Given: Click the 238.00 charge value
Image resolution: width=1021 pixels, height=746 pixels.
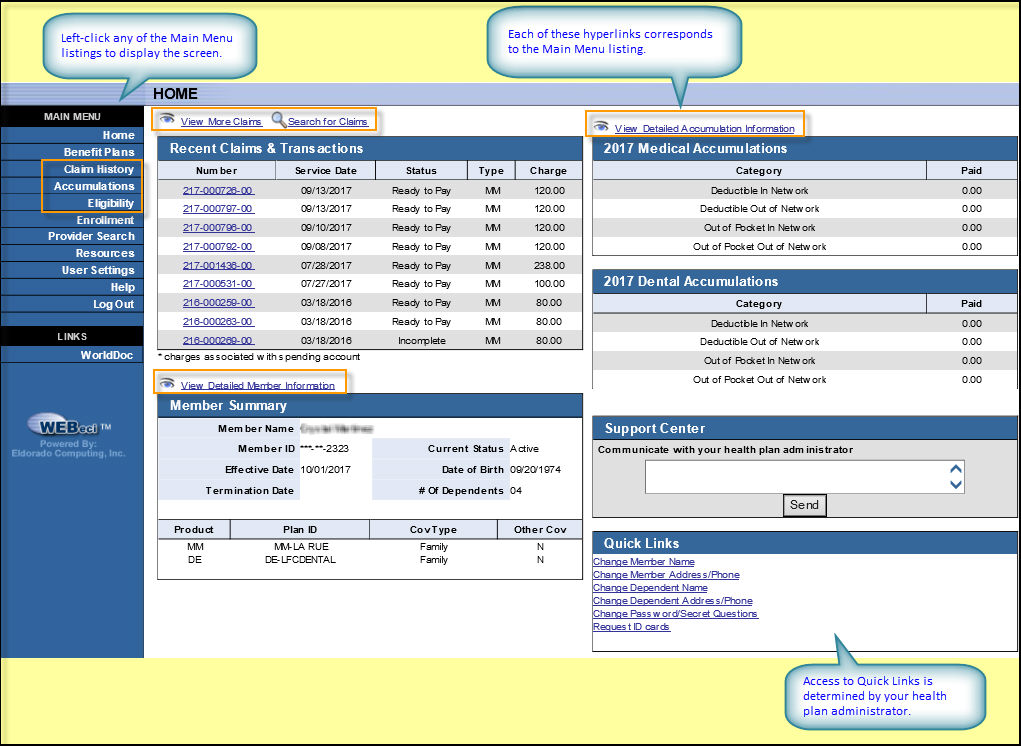Looking at the screenshot, I should 550,266.
